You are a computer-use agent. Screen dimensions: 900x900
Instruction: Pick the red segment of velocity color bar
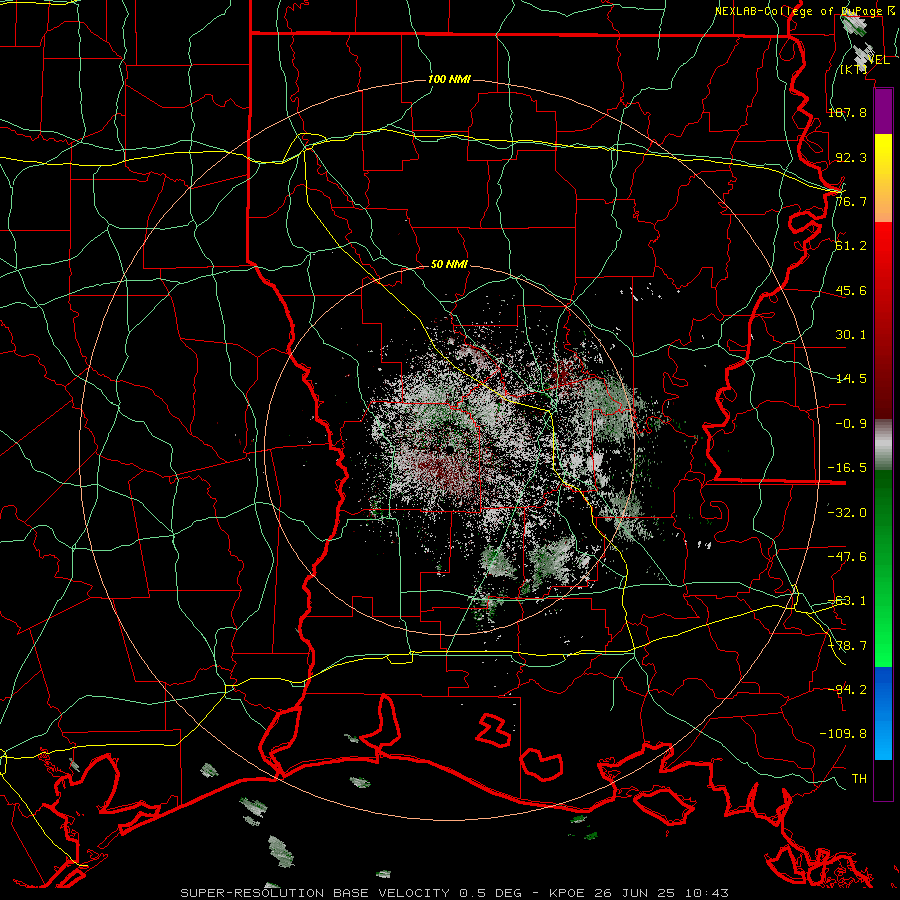883,320
